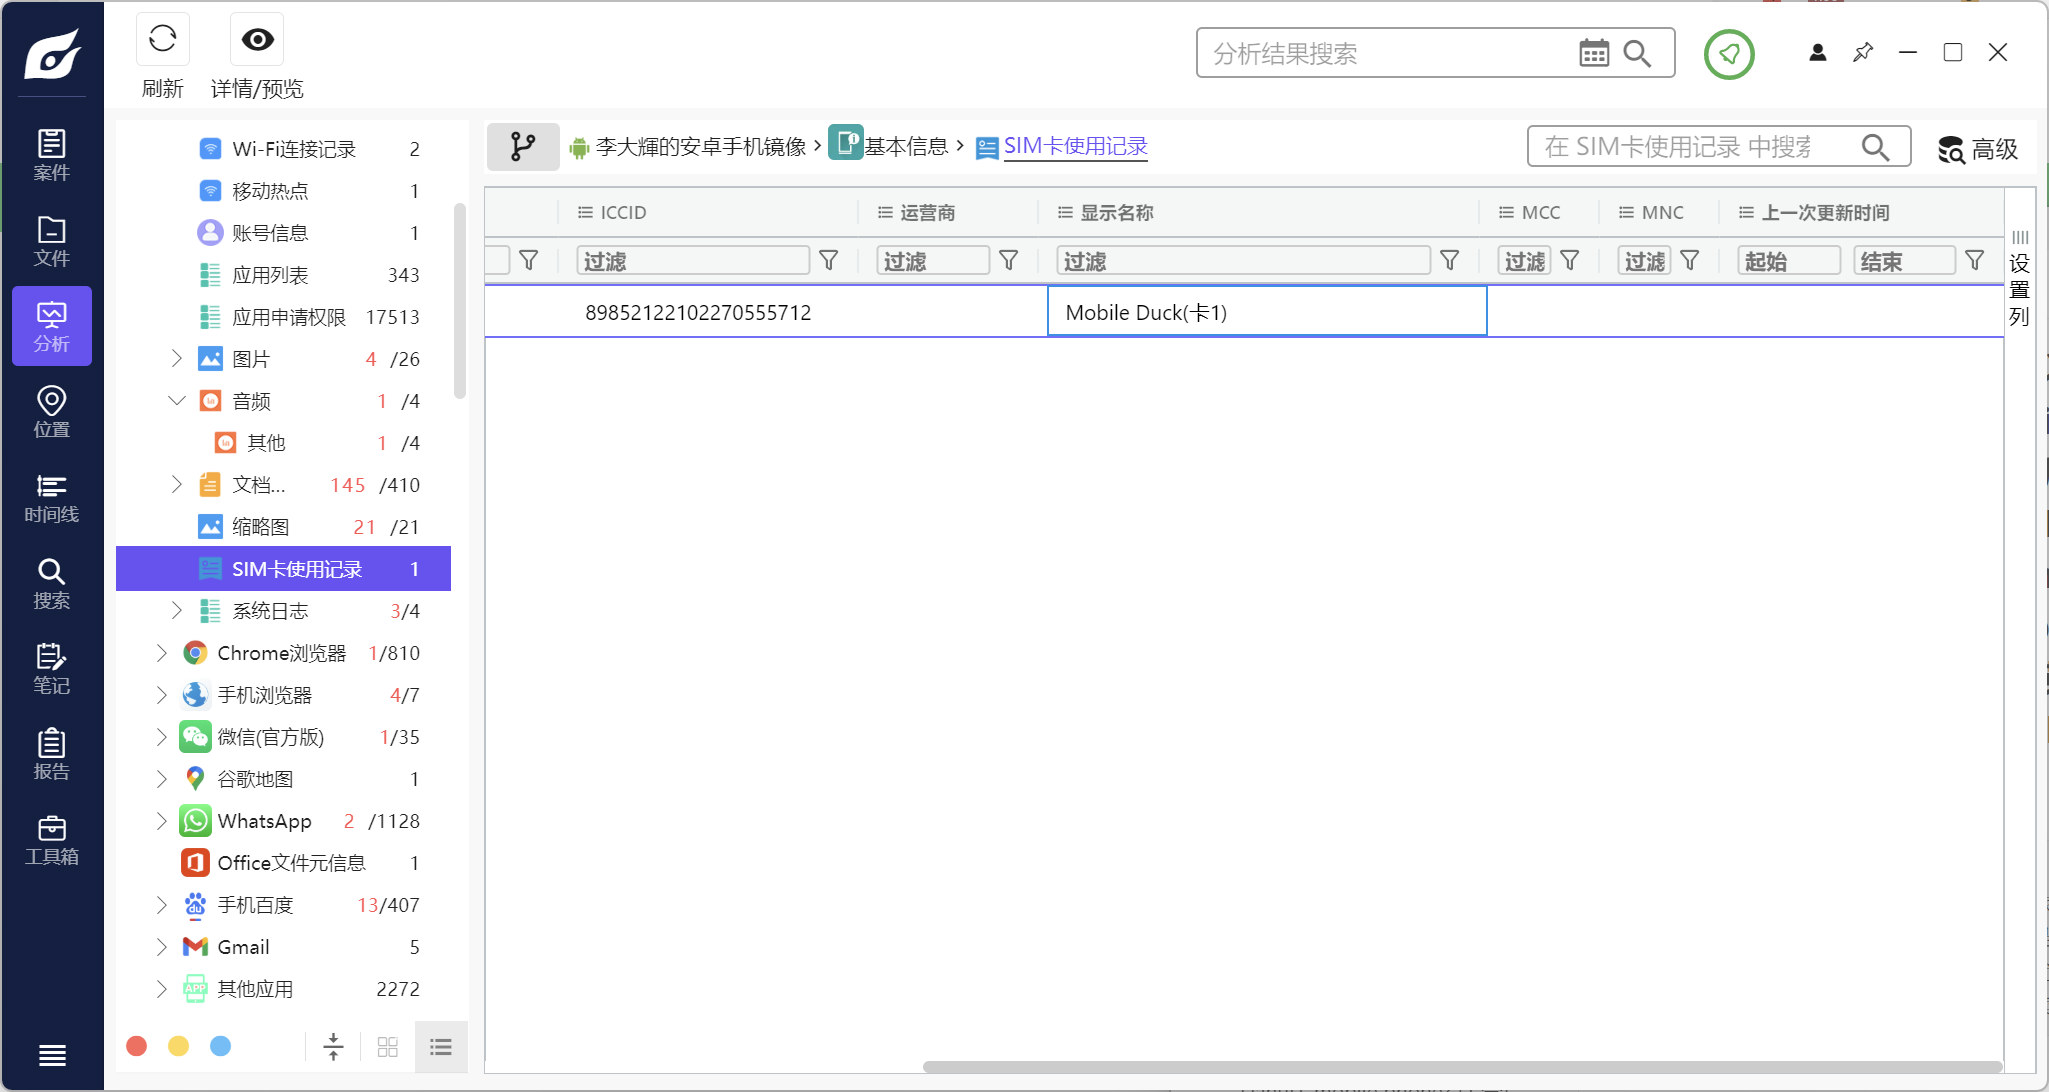
Task: Select Wi-Fi连接记录 in the tree
Action: coord(293,149)
